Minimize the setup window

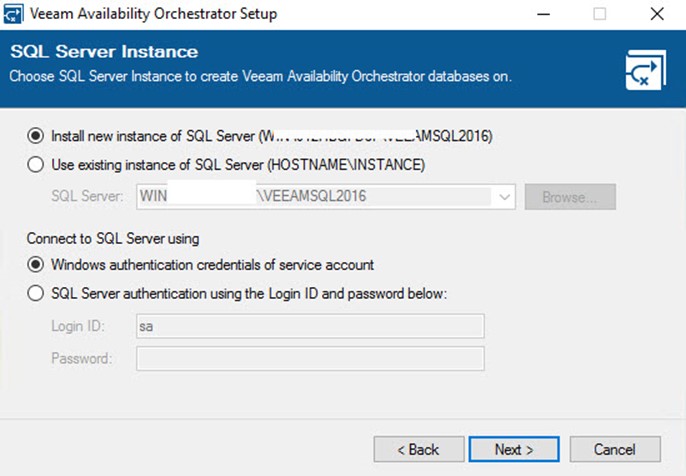pyautogui.click(x=543, y=14)
